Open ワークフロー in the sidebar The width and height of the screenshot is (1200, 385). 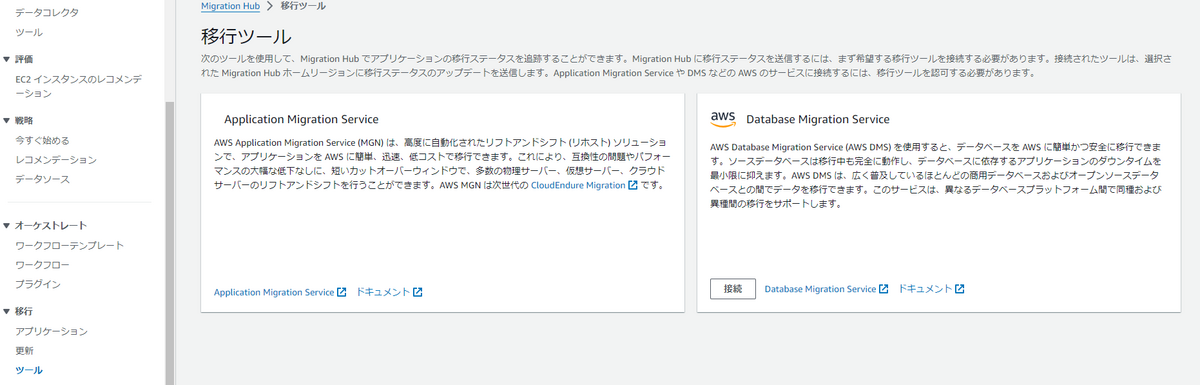point(43,265)
